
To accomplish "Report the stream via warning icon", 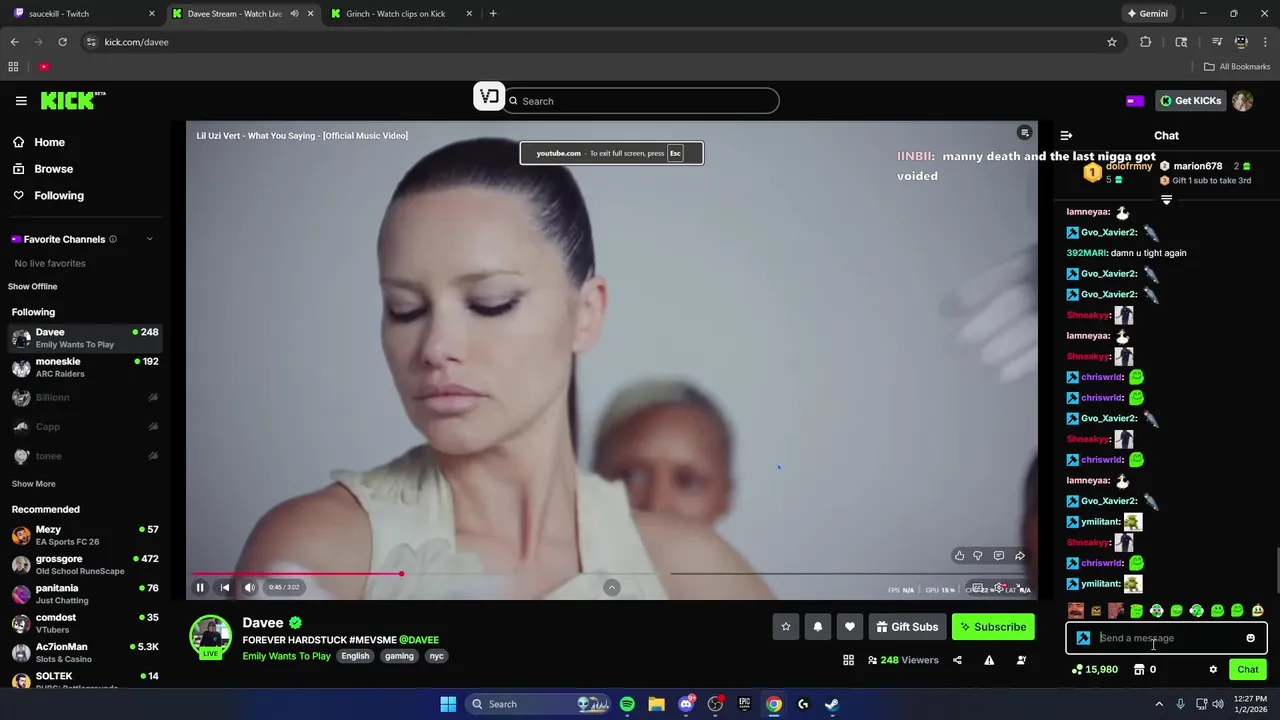I will [989, 660].
